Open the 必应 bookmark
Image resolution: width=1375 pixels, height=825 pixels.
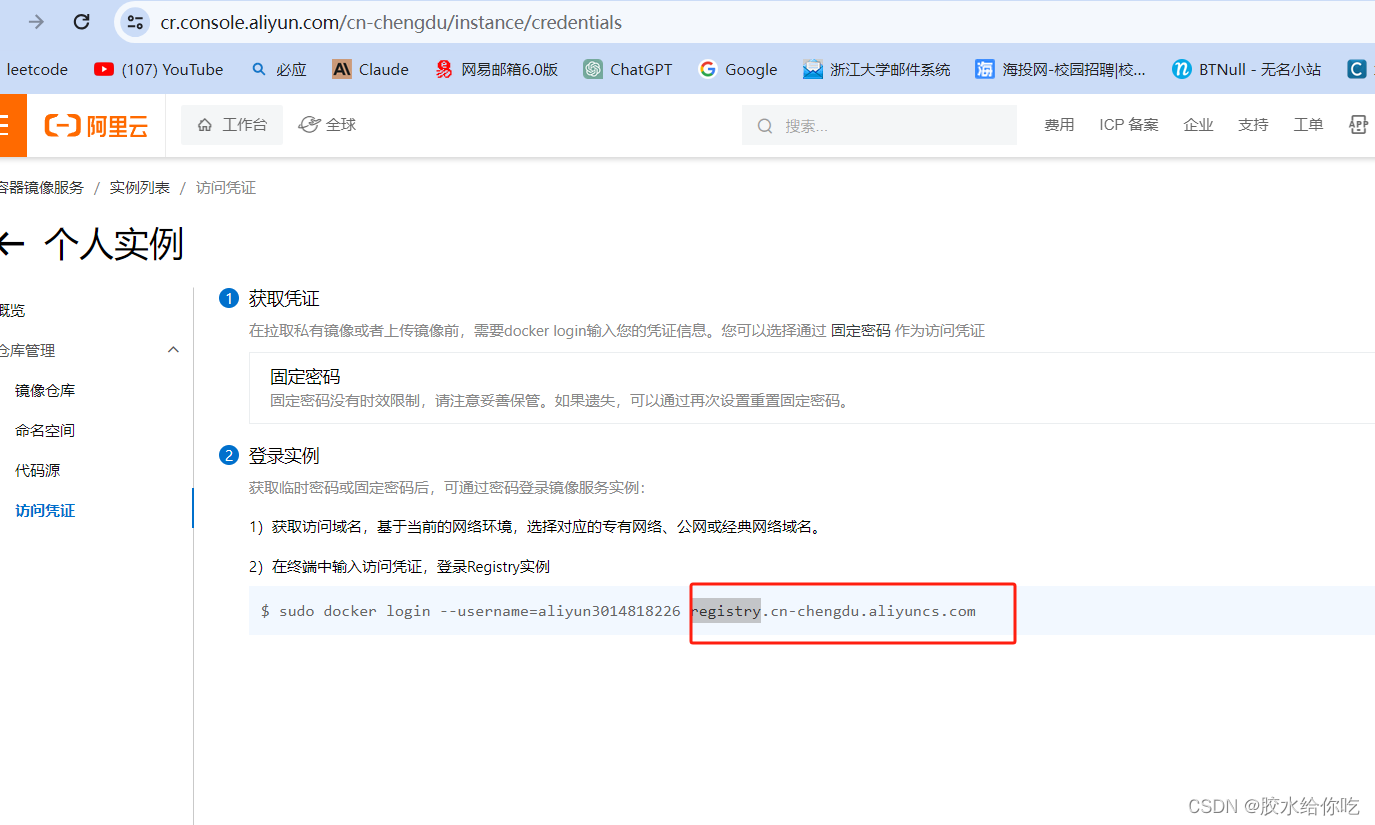279,69
